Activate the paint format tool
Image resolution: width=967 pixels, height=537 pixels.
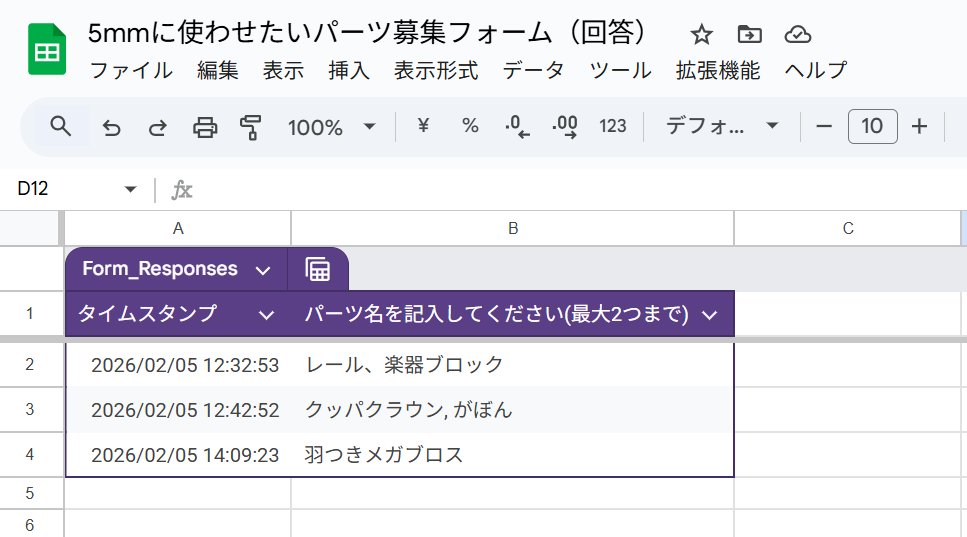pyautogui.click(x=250, y=128)
